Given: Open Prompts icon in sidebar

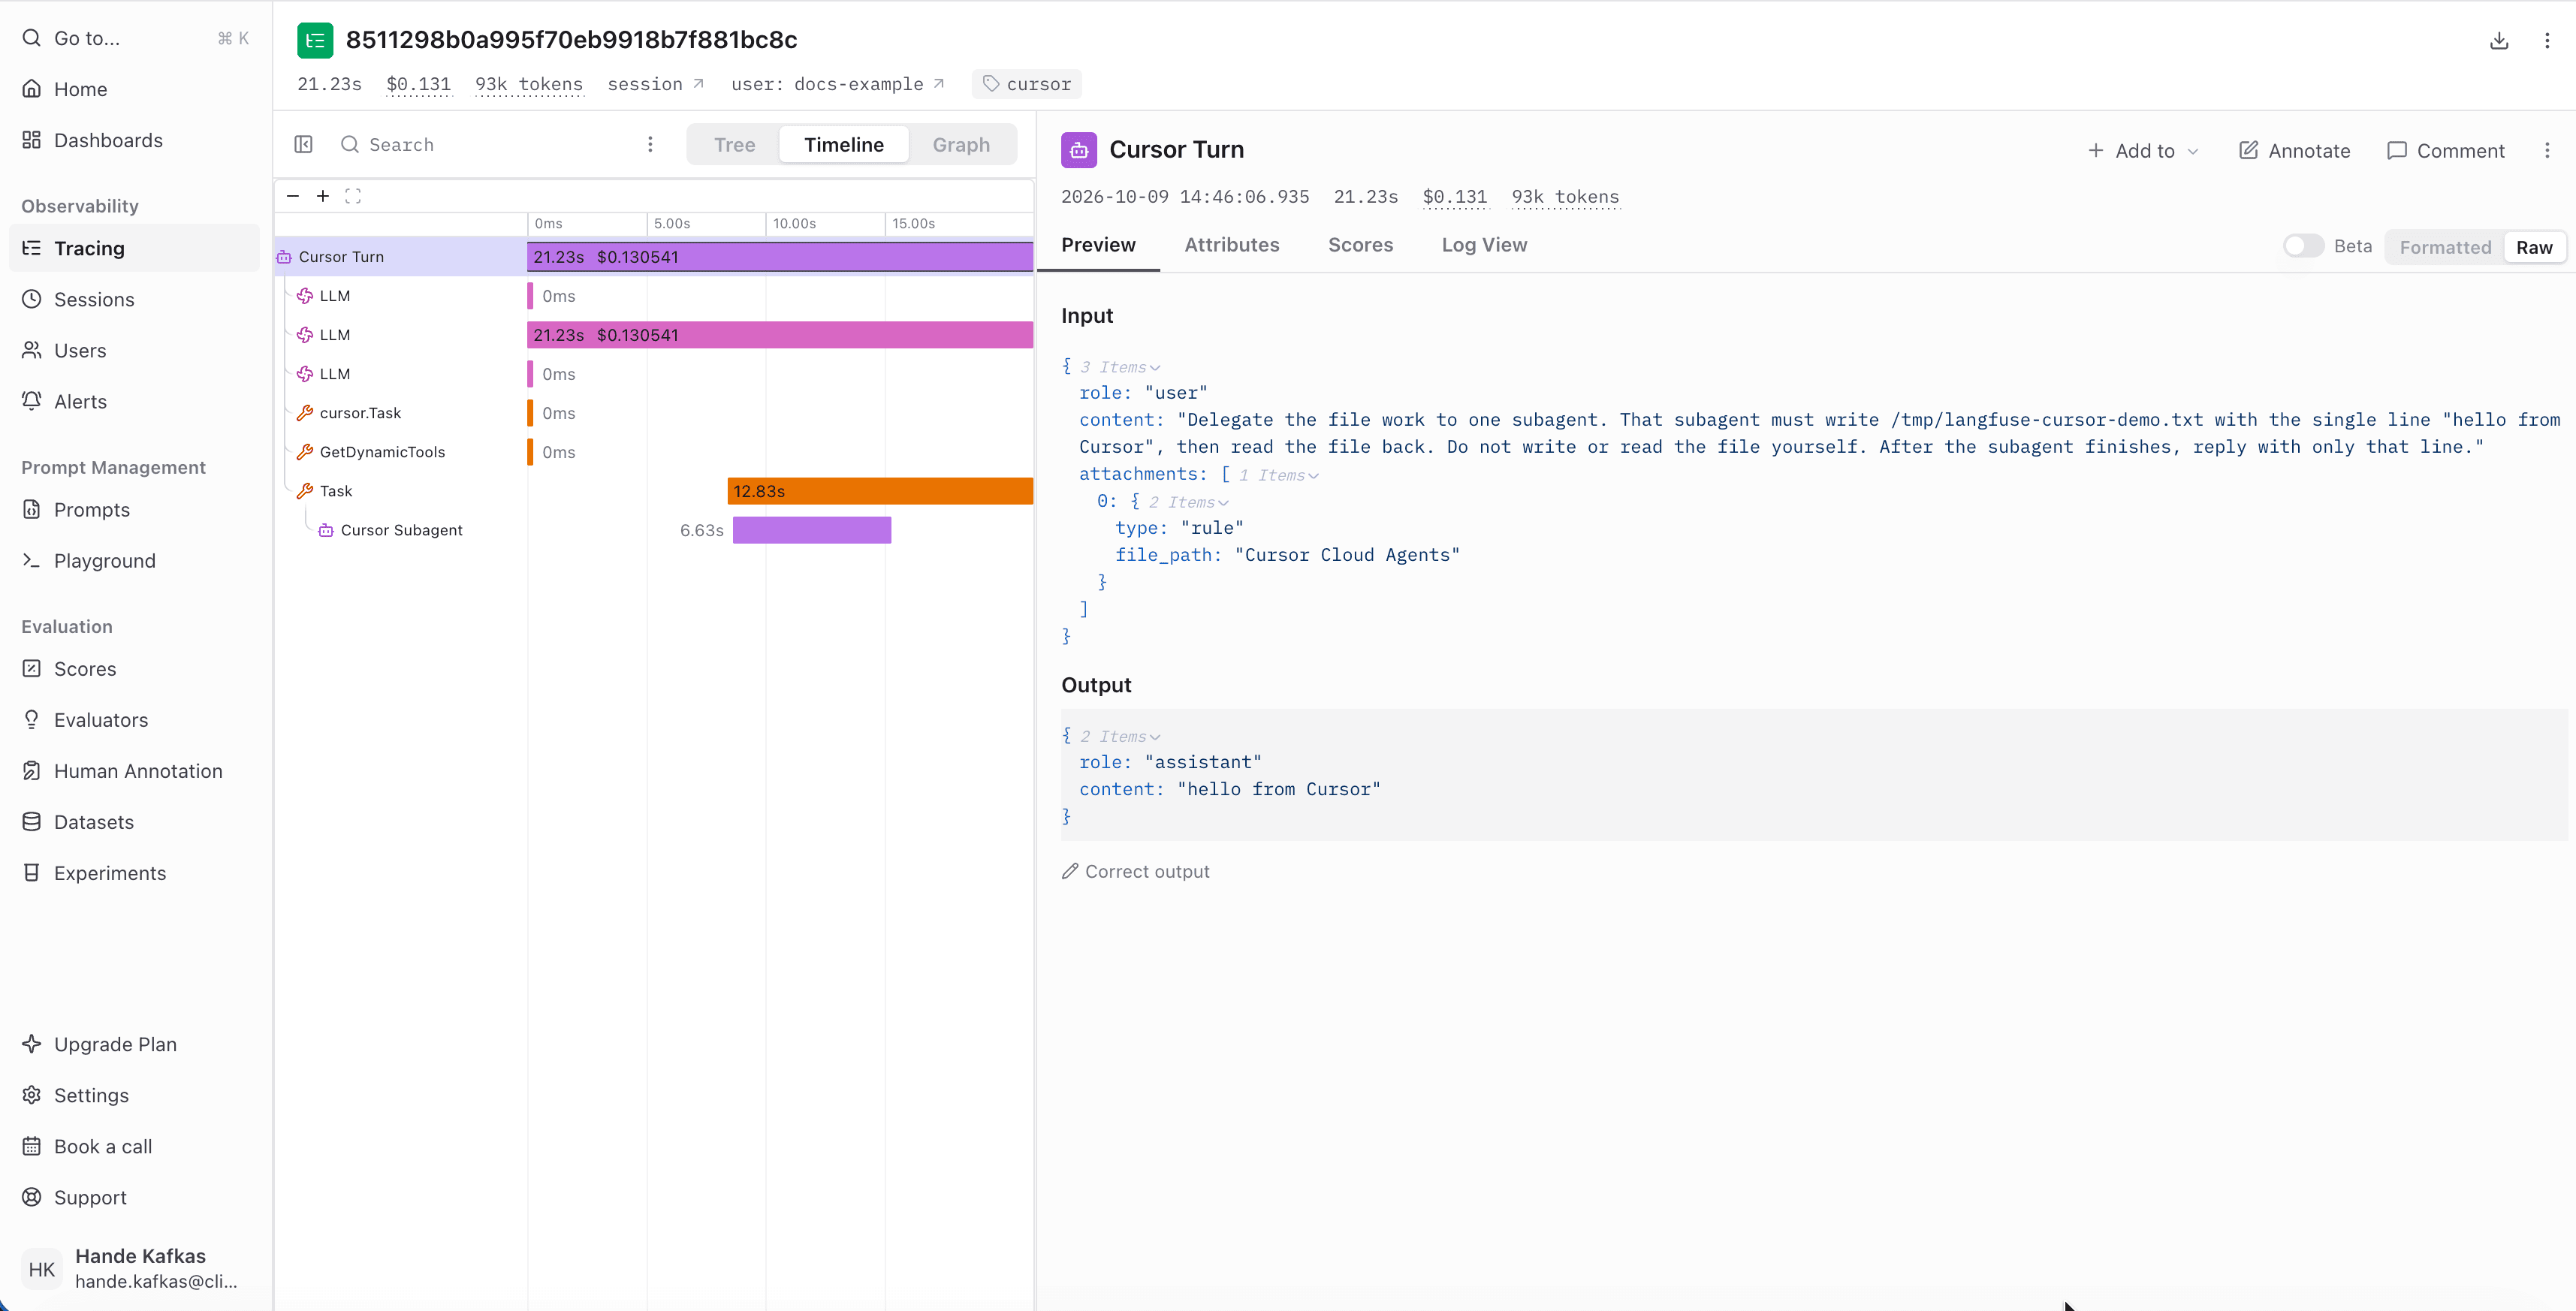Looking at the screenshot, I should [32, 510].
